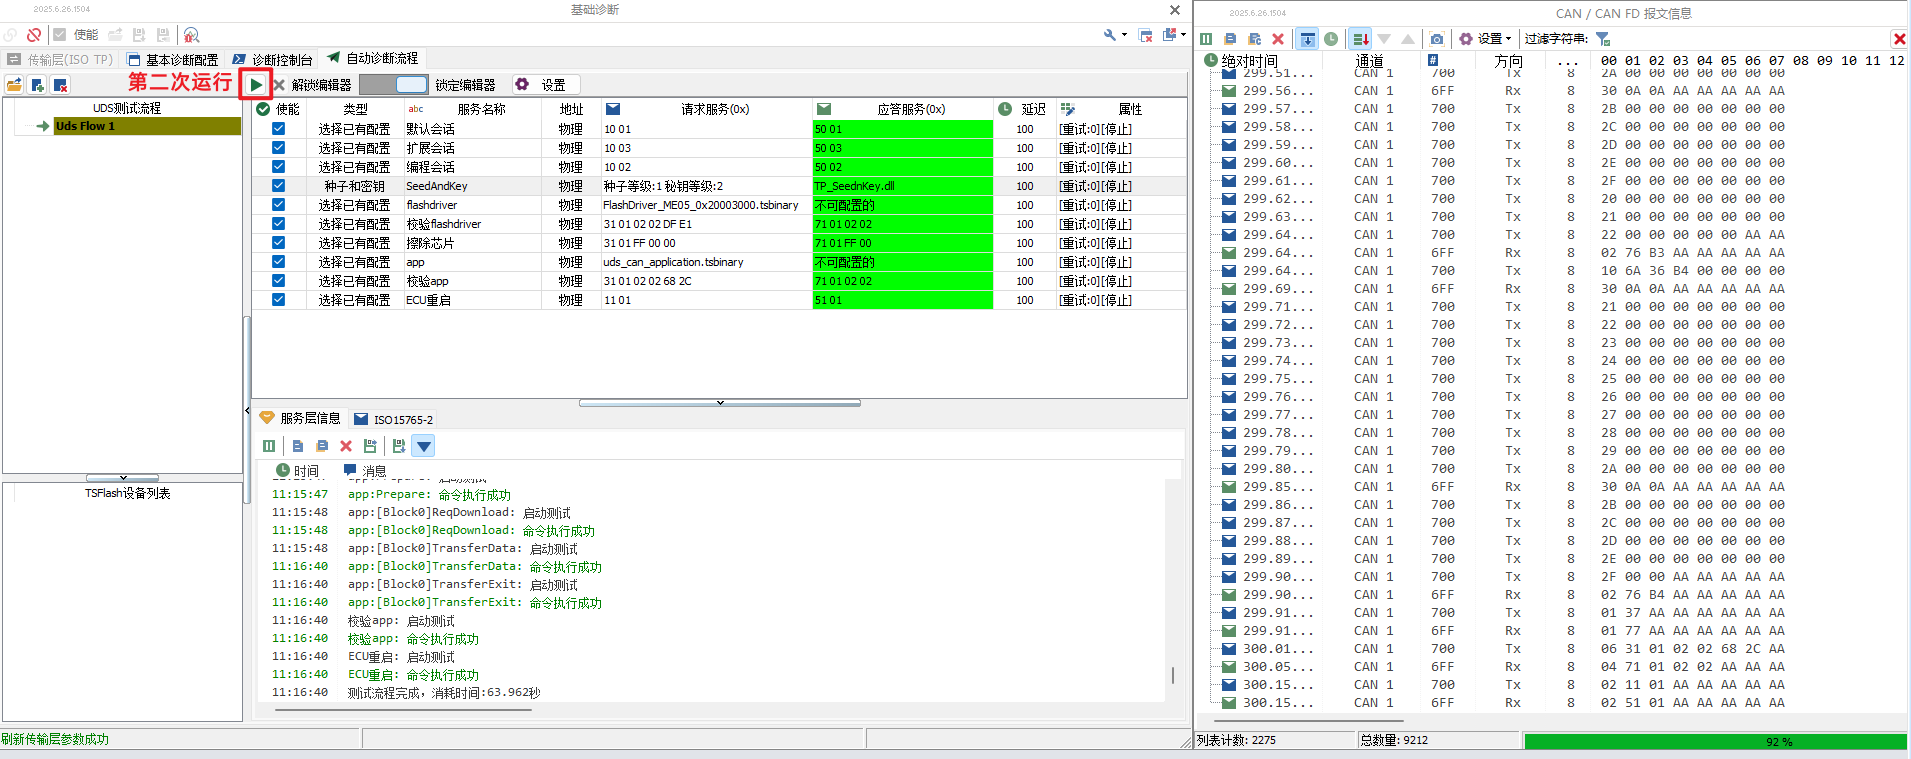
Task: Toggle log auto-scroll down arrow
Action: coord(424,446)
